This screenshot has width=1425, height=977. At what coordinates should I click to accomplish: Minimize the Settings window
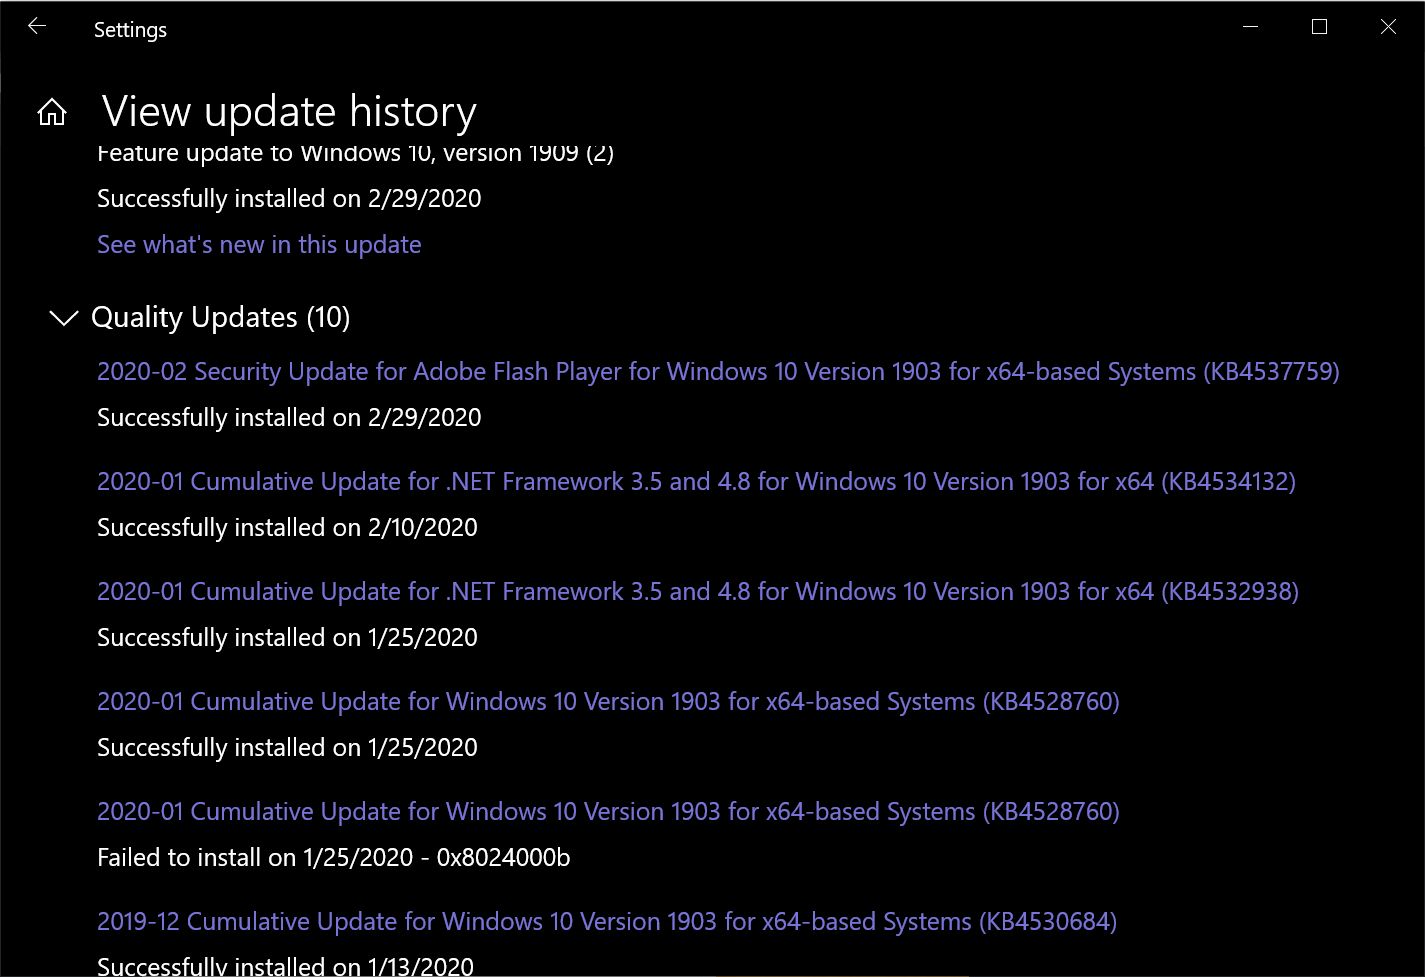click(1250, 27)
